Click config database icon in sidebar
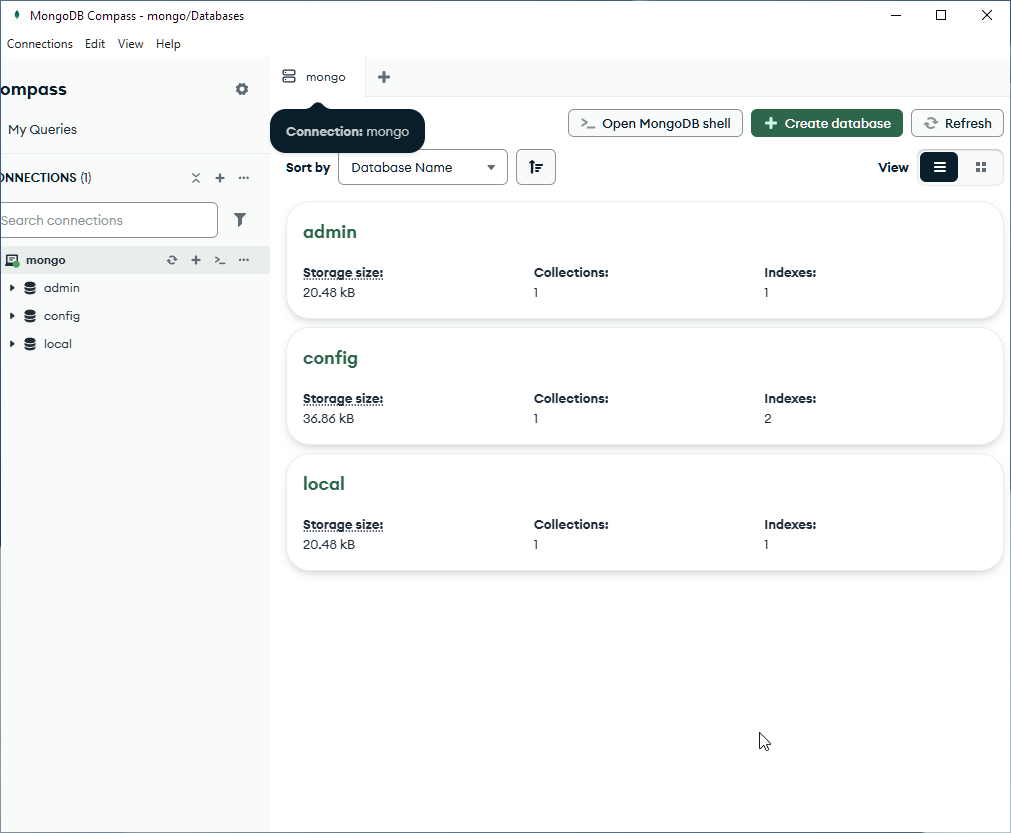Image resolution: width=1011 pixels, height=833 pixels. point(30,316)
